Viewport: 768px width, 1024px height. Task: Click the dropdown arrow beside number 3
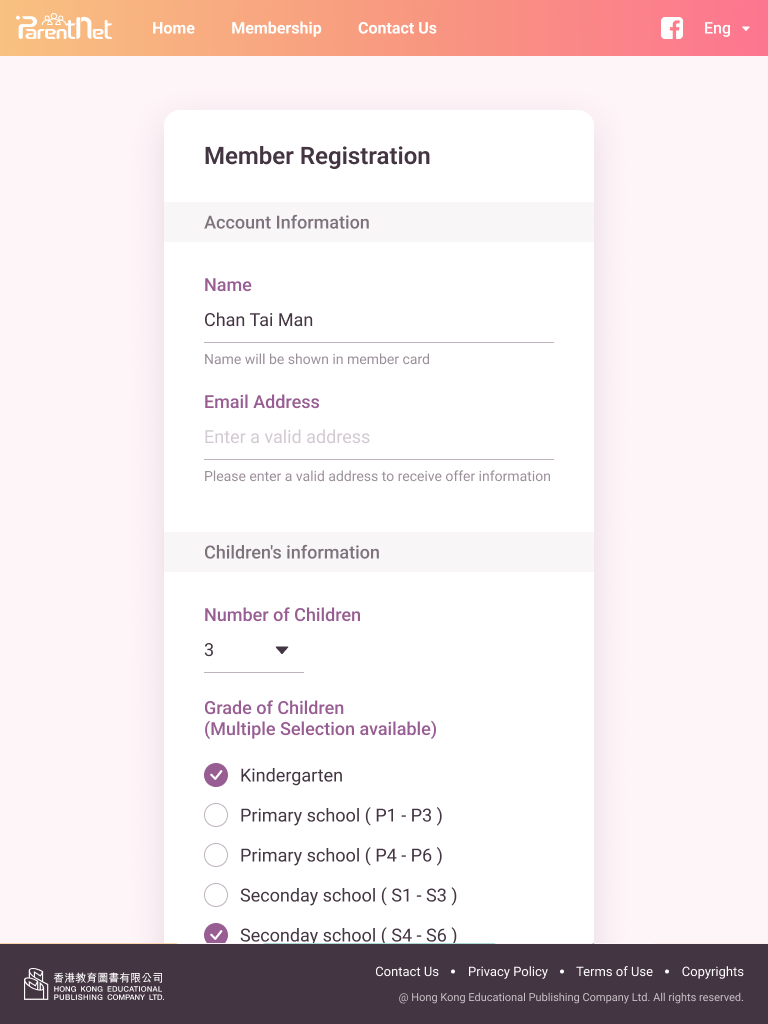(x=282, y=650)
